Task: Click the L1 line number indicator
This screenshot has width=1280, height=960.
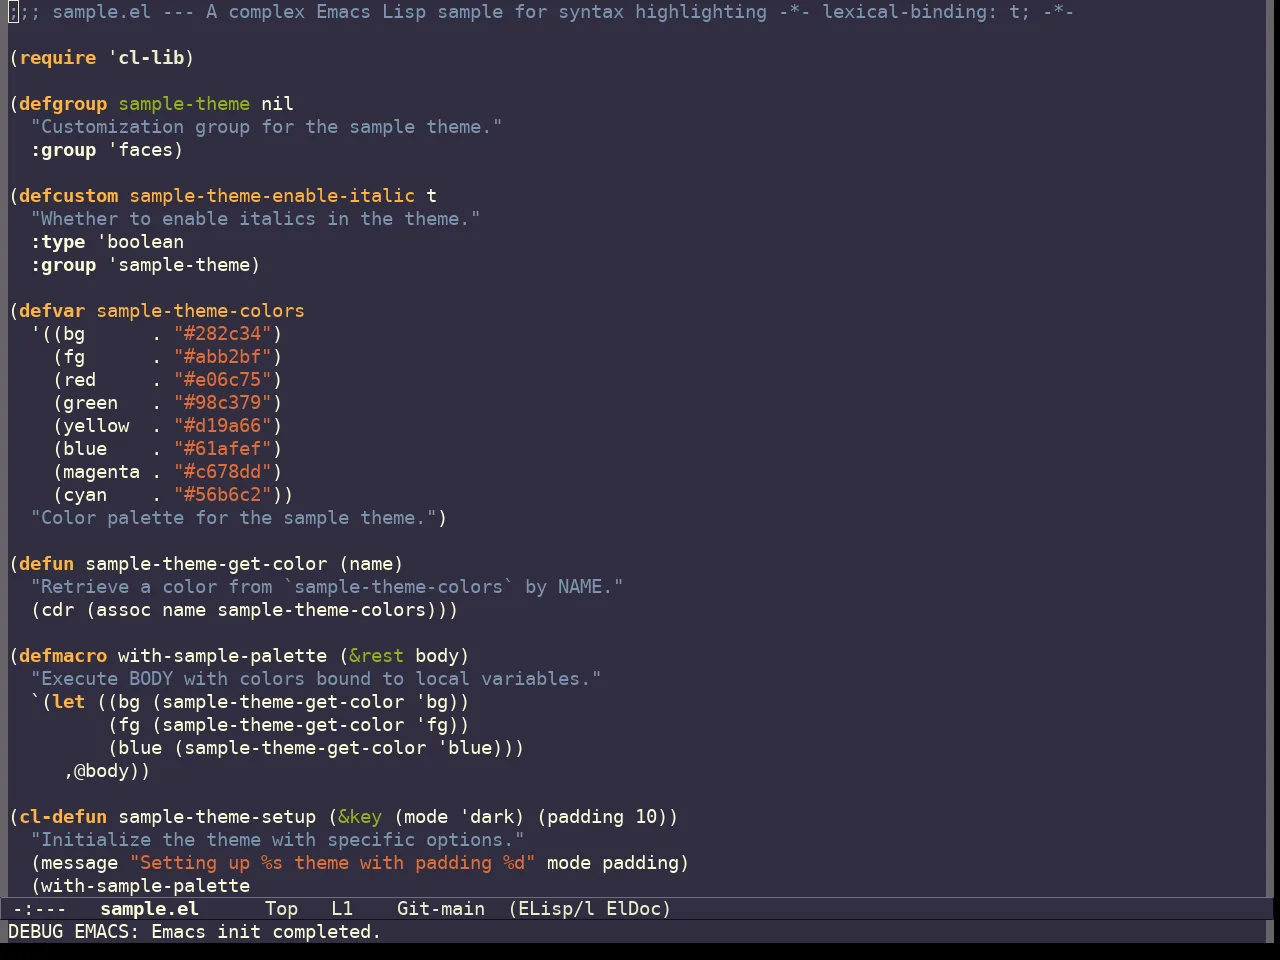Action: tap(342, 909)
